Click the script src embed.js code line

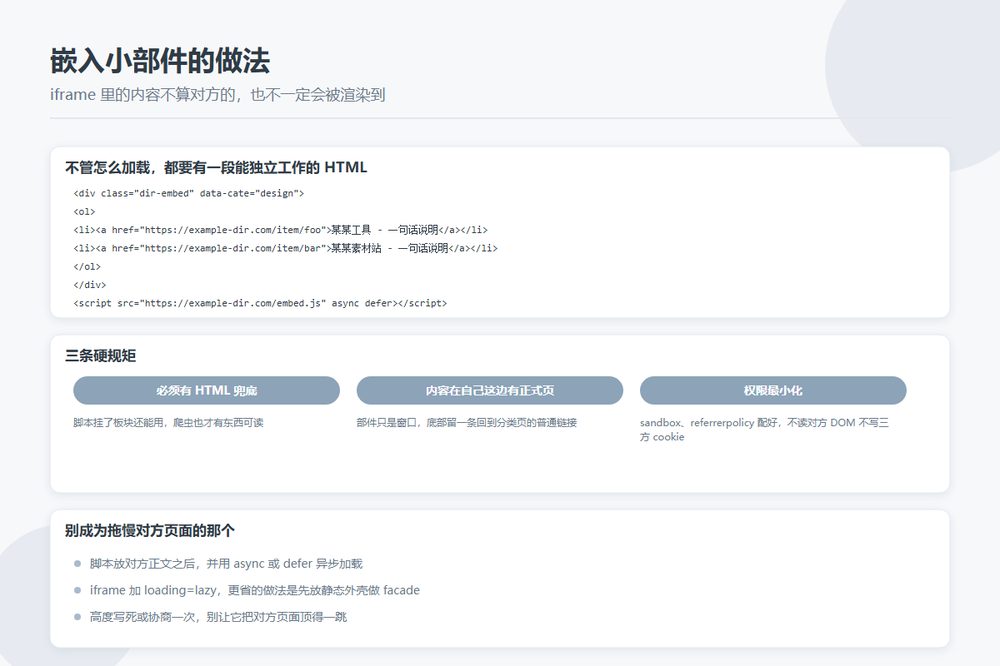260,303
